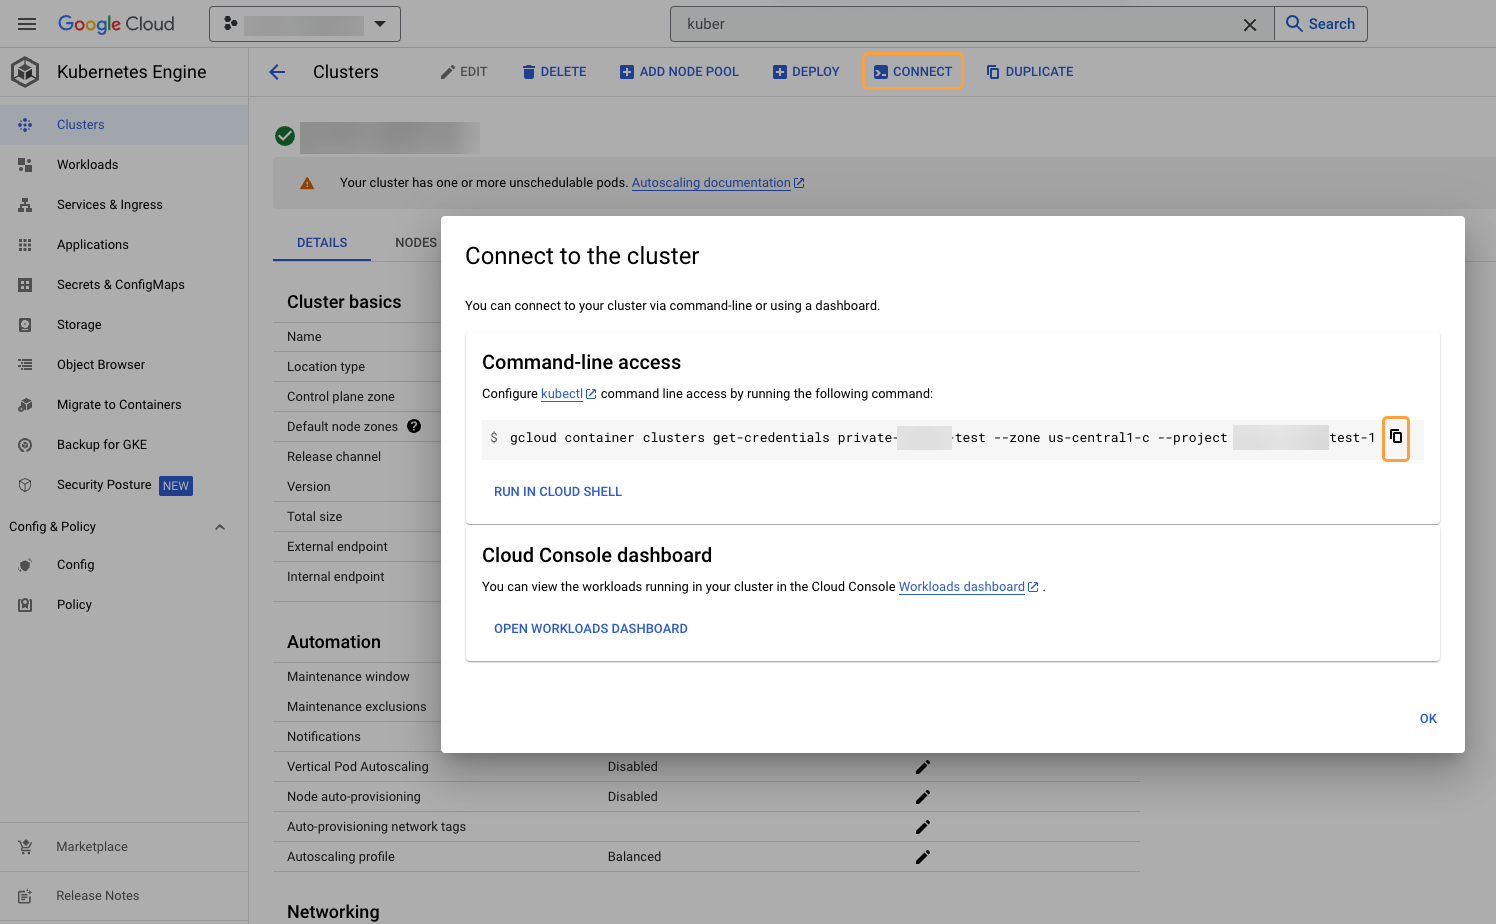Select the Workloads icon in the sidebar
This screenshot has width=1496, height=924.
click(26, 164)
